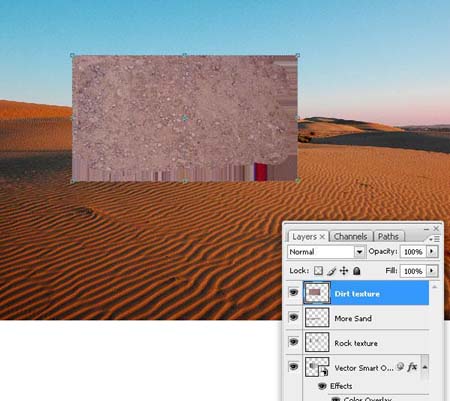Switch to the Paths tab
Image resolution: width=450 pixels, height=401 pixels.
click(388, 236)
